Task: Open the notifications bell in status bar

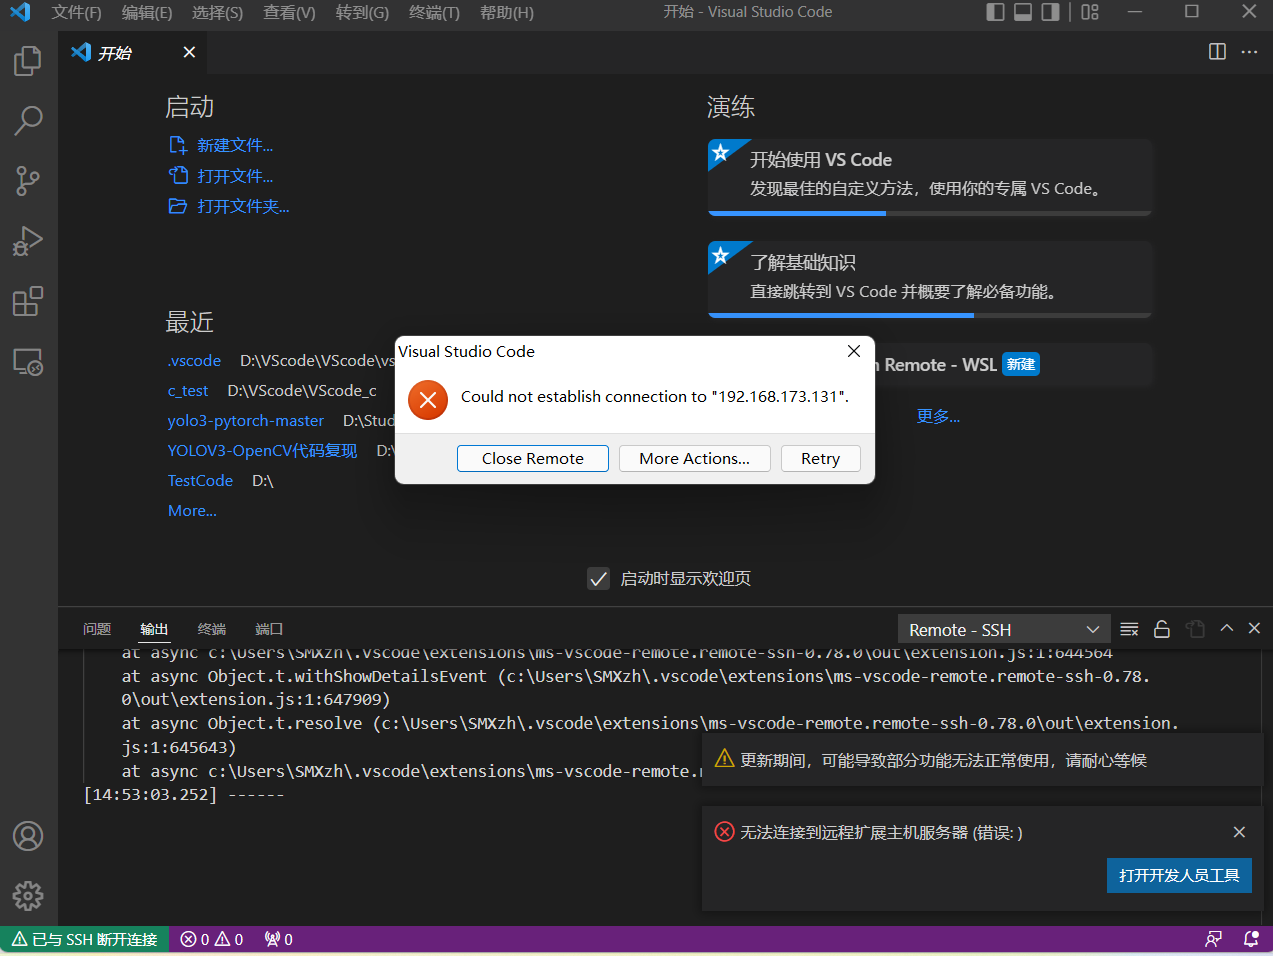Action: coord(1249,939)
